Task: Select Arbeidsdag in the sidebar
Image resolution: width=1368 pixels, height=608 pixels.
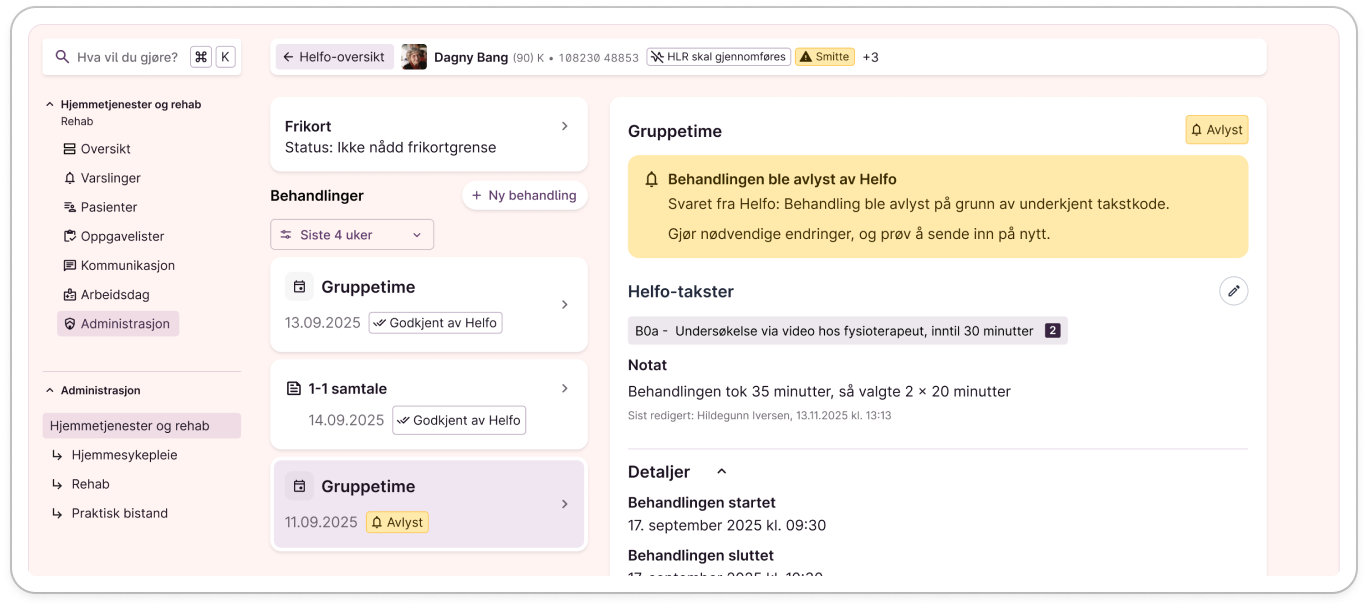Action: coord(114,294)
